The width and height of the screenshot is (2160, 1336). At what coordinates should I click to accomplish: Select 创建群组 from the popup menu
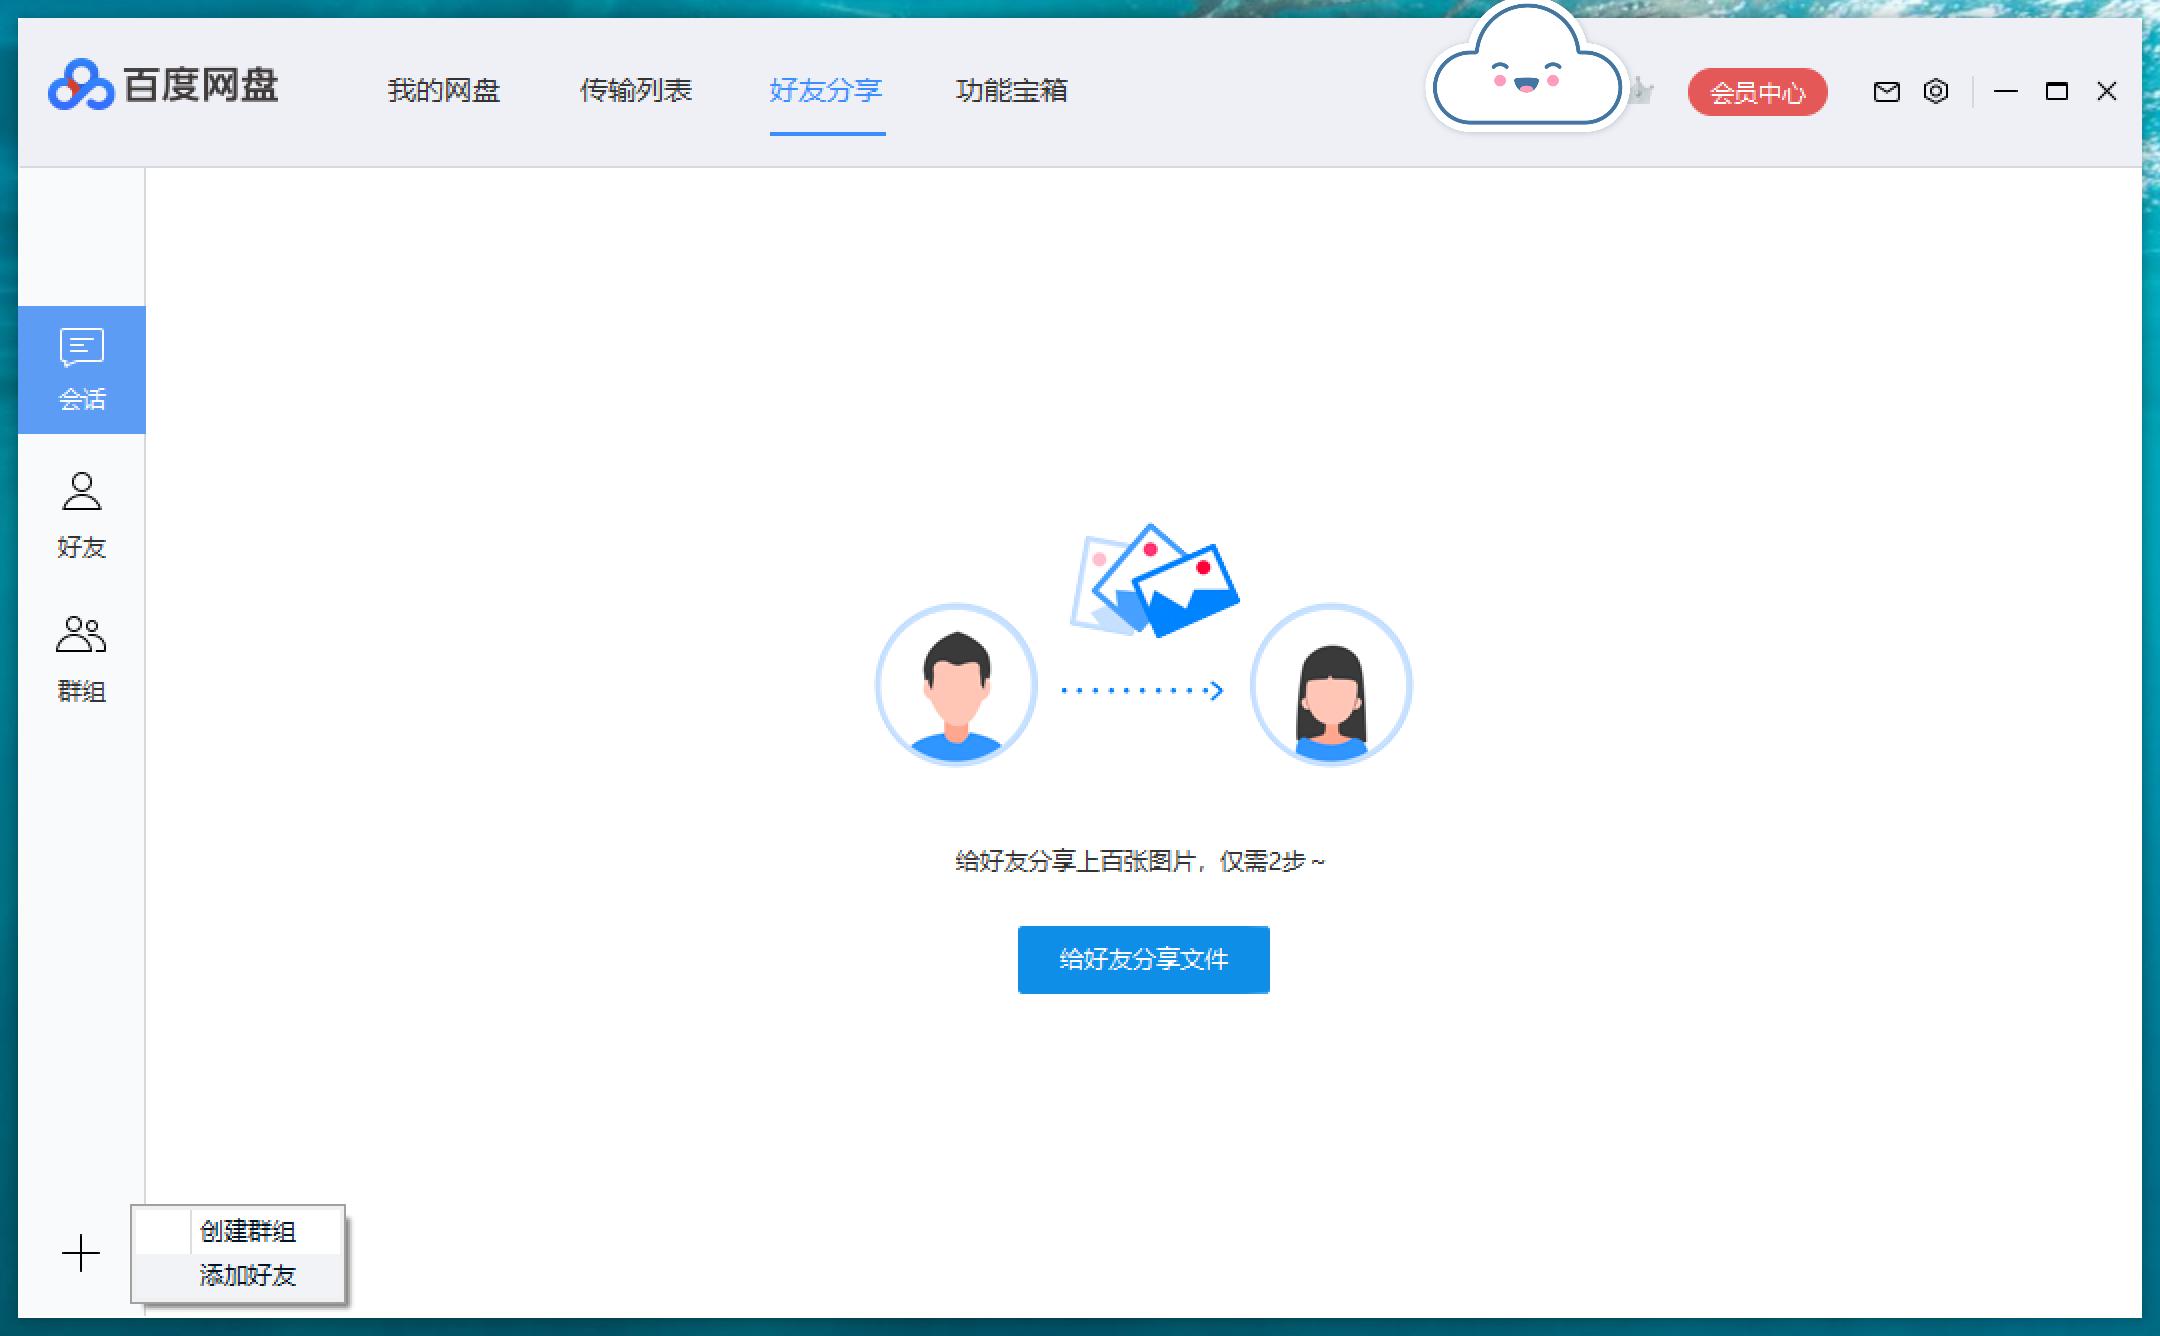point(248,1233)
